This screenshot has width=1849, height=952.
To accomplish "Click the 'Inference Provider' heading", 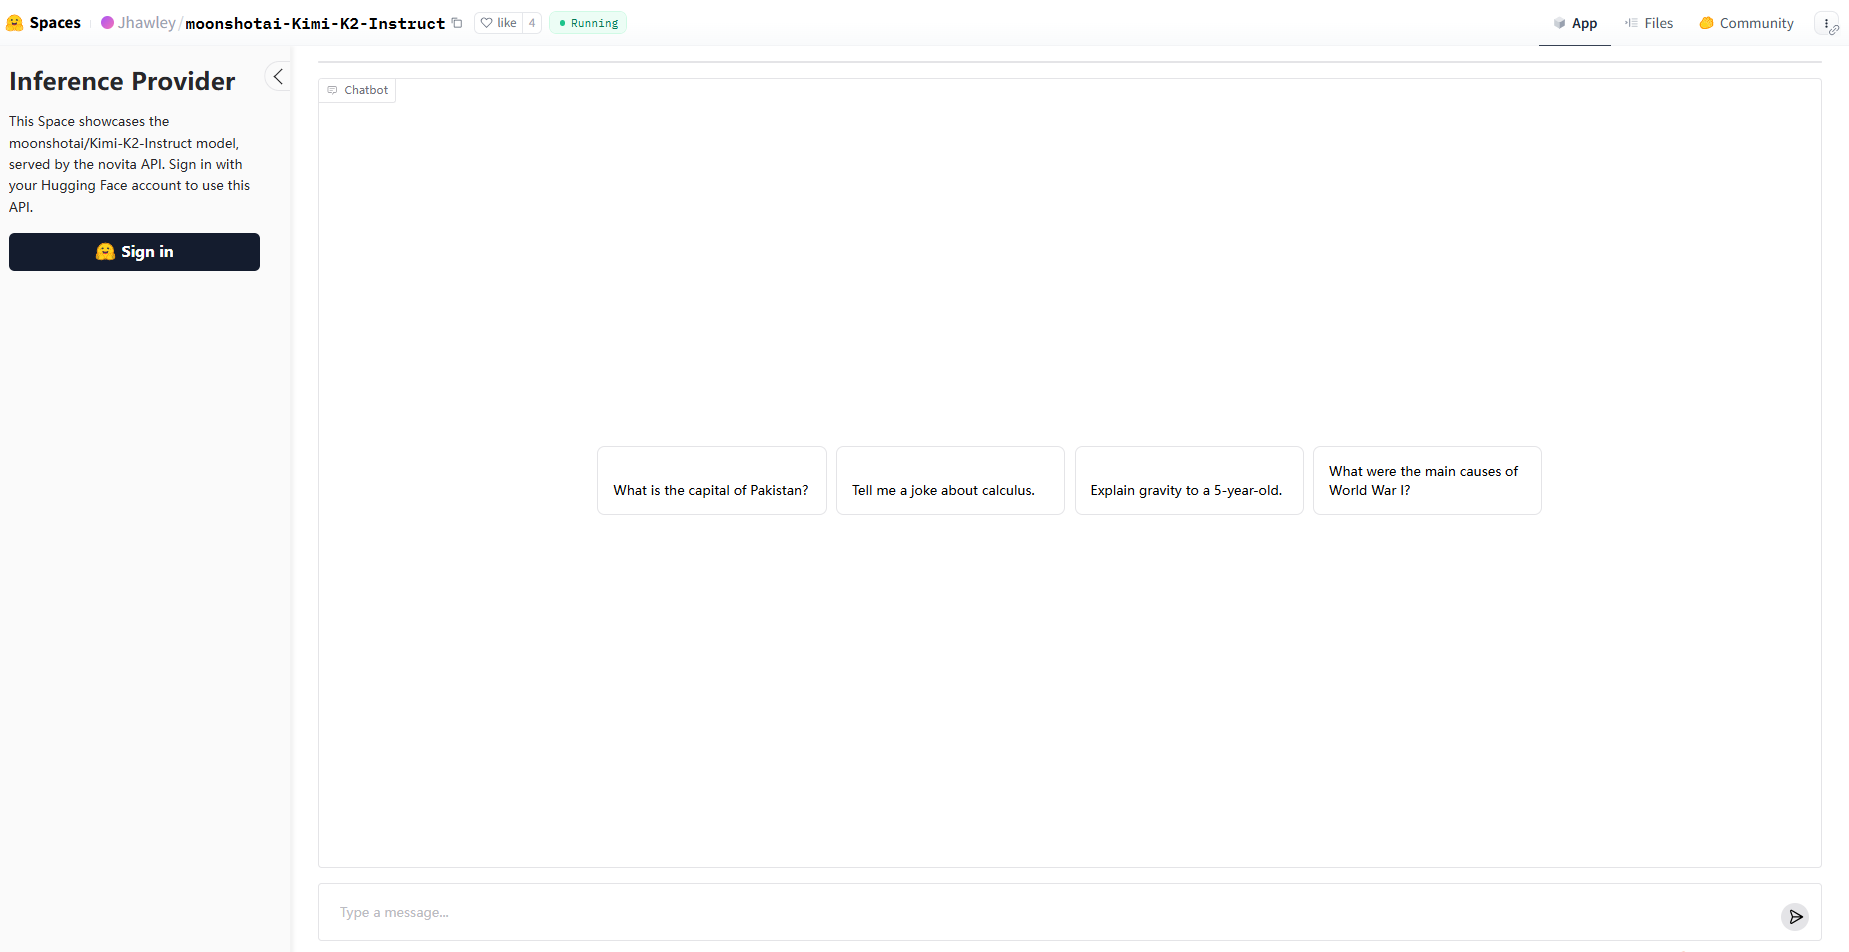I will pyautogui.click(x=122, y=81).
